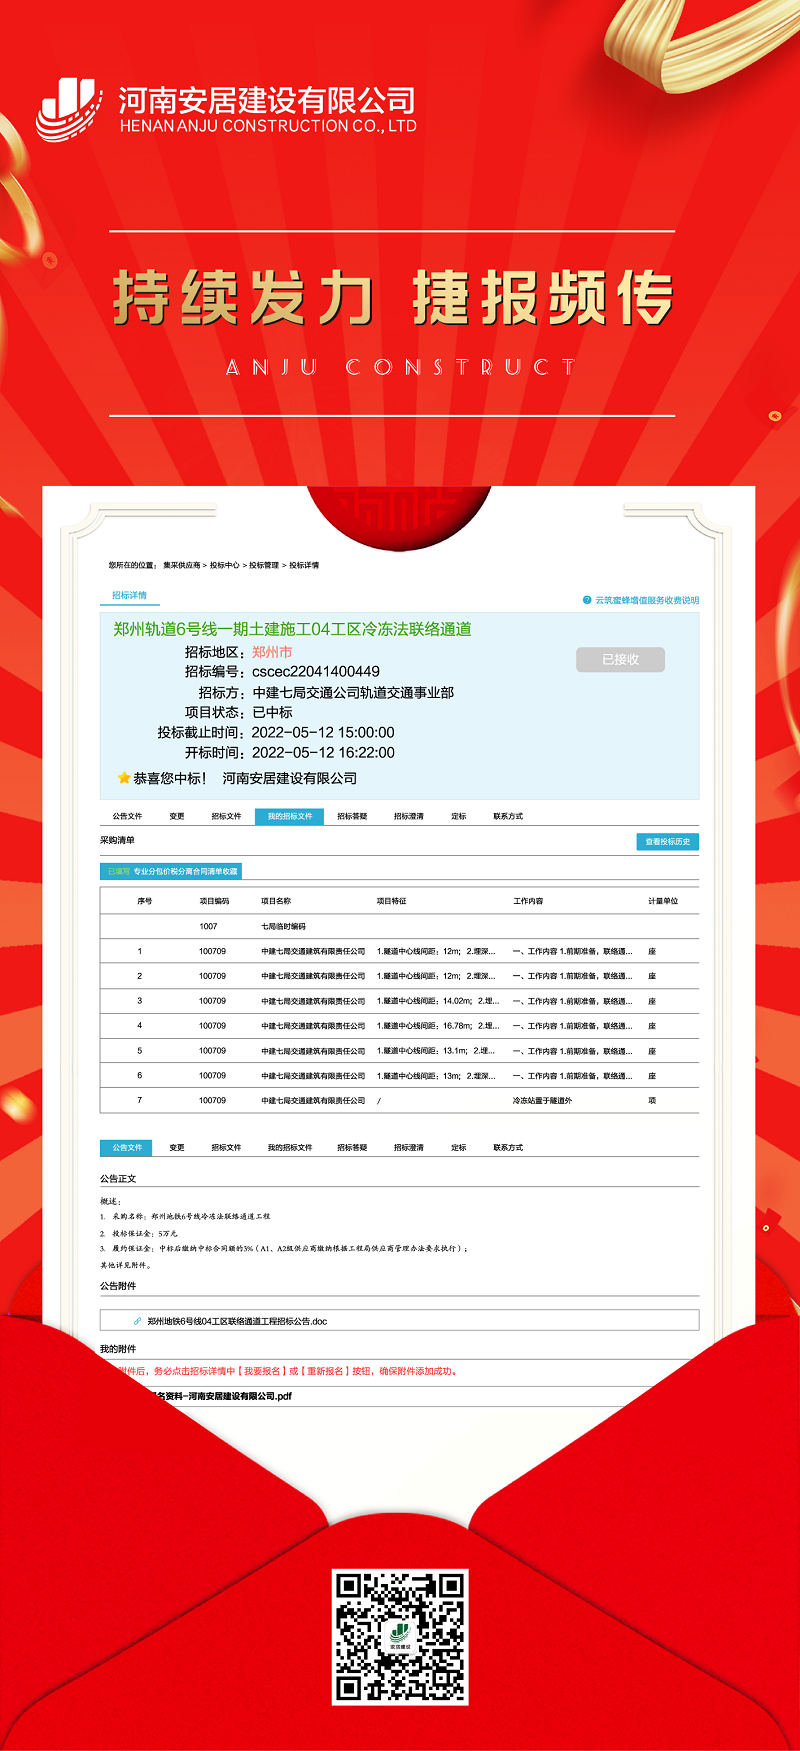
Task: Select 招标答疑 tab in upper tab bar
Action: (x=352, y=816)
